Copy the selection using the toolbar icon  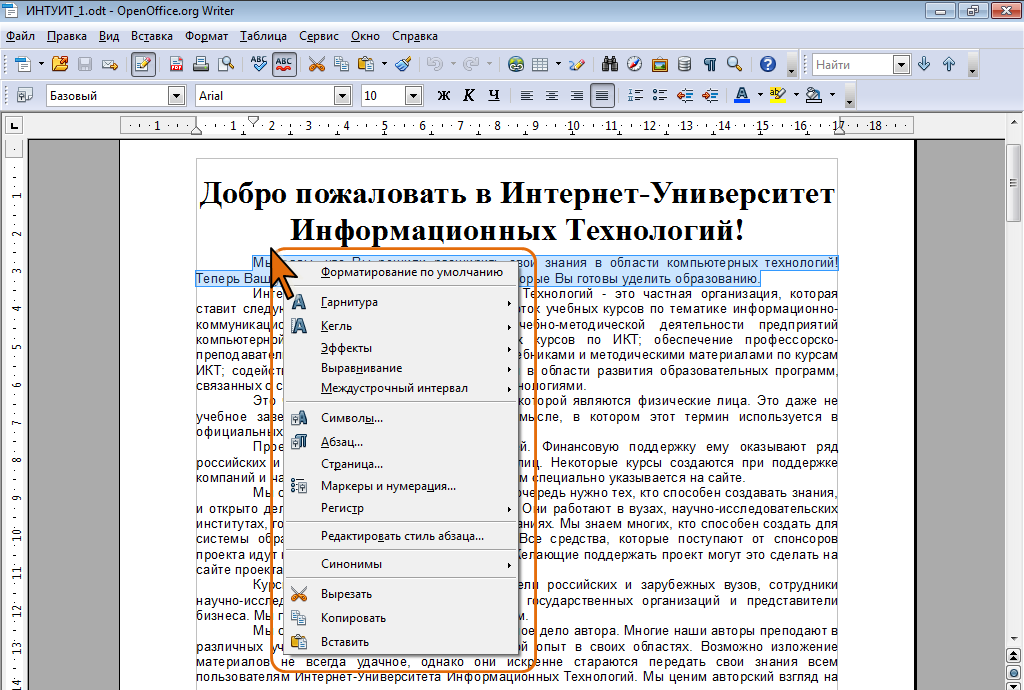pyautogui.click(x=342, y=64)
